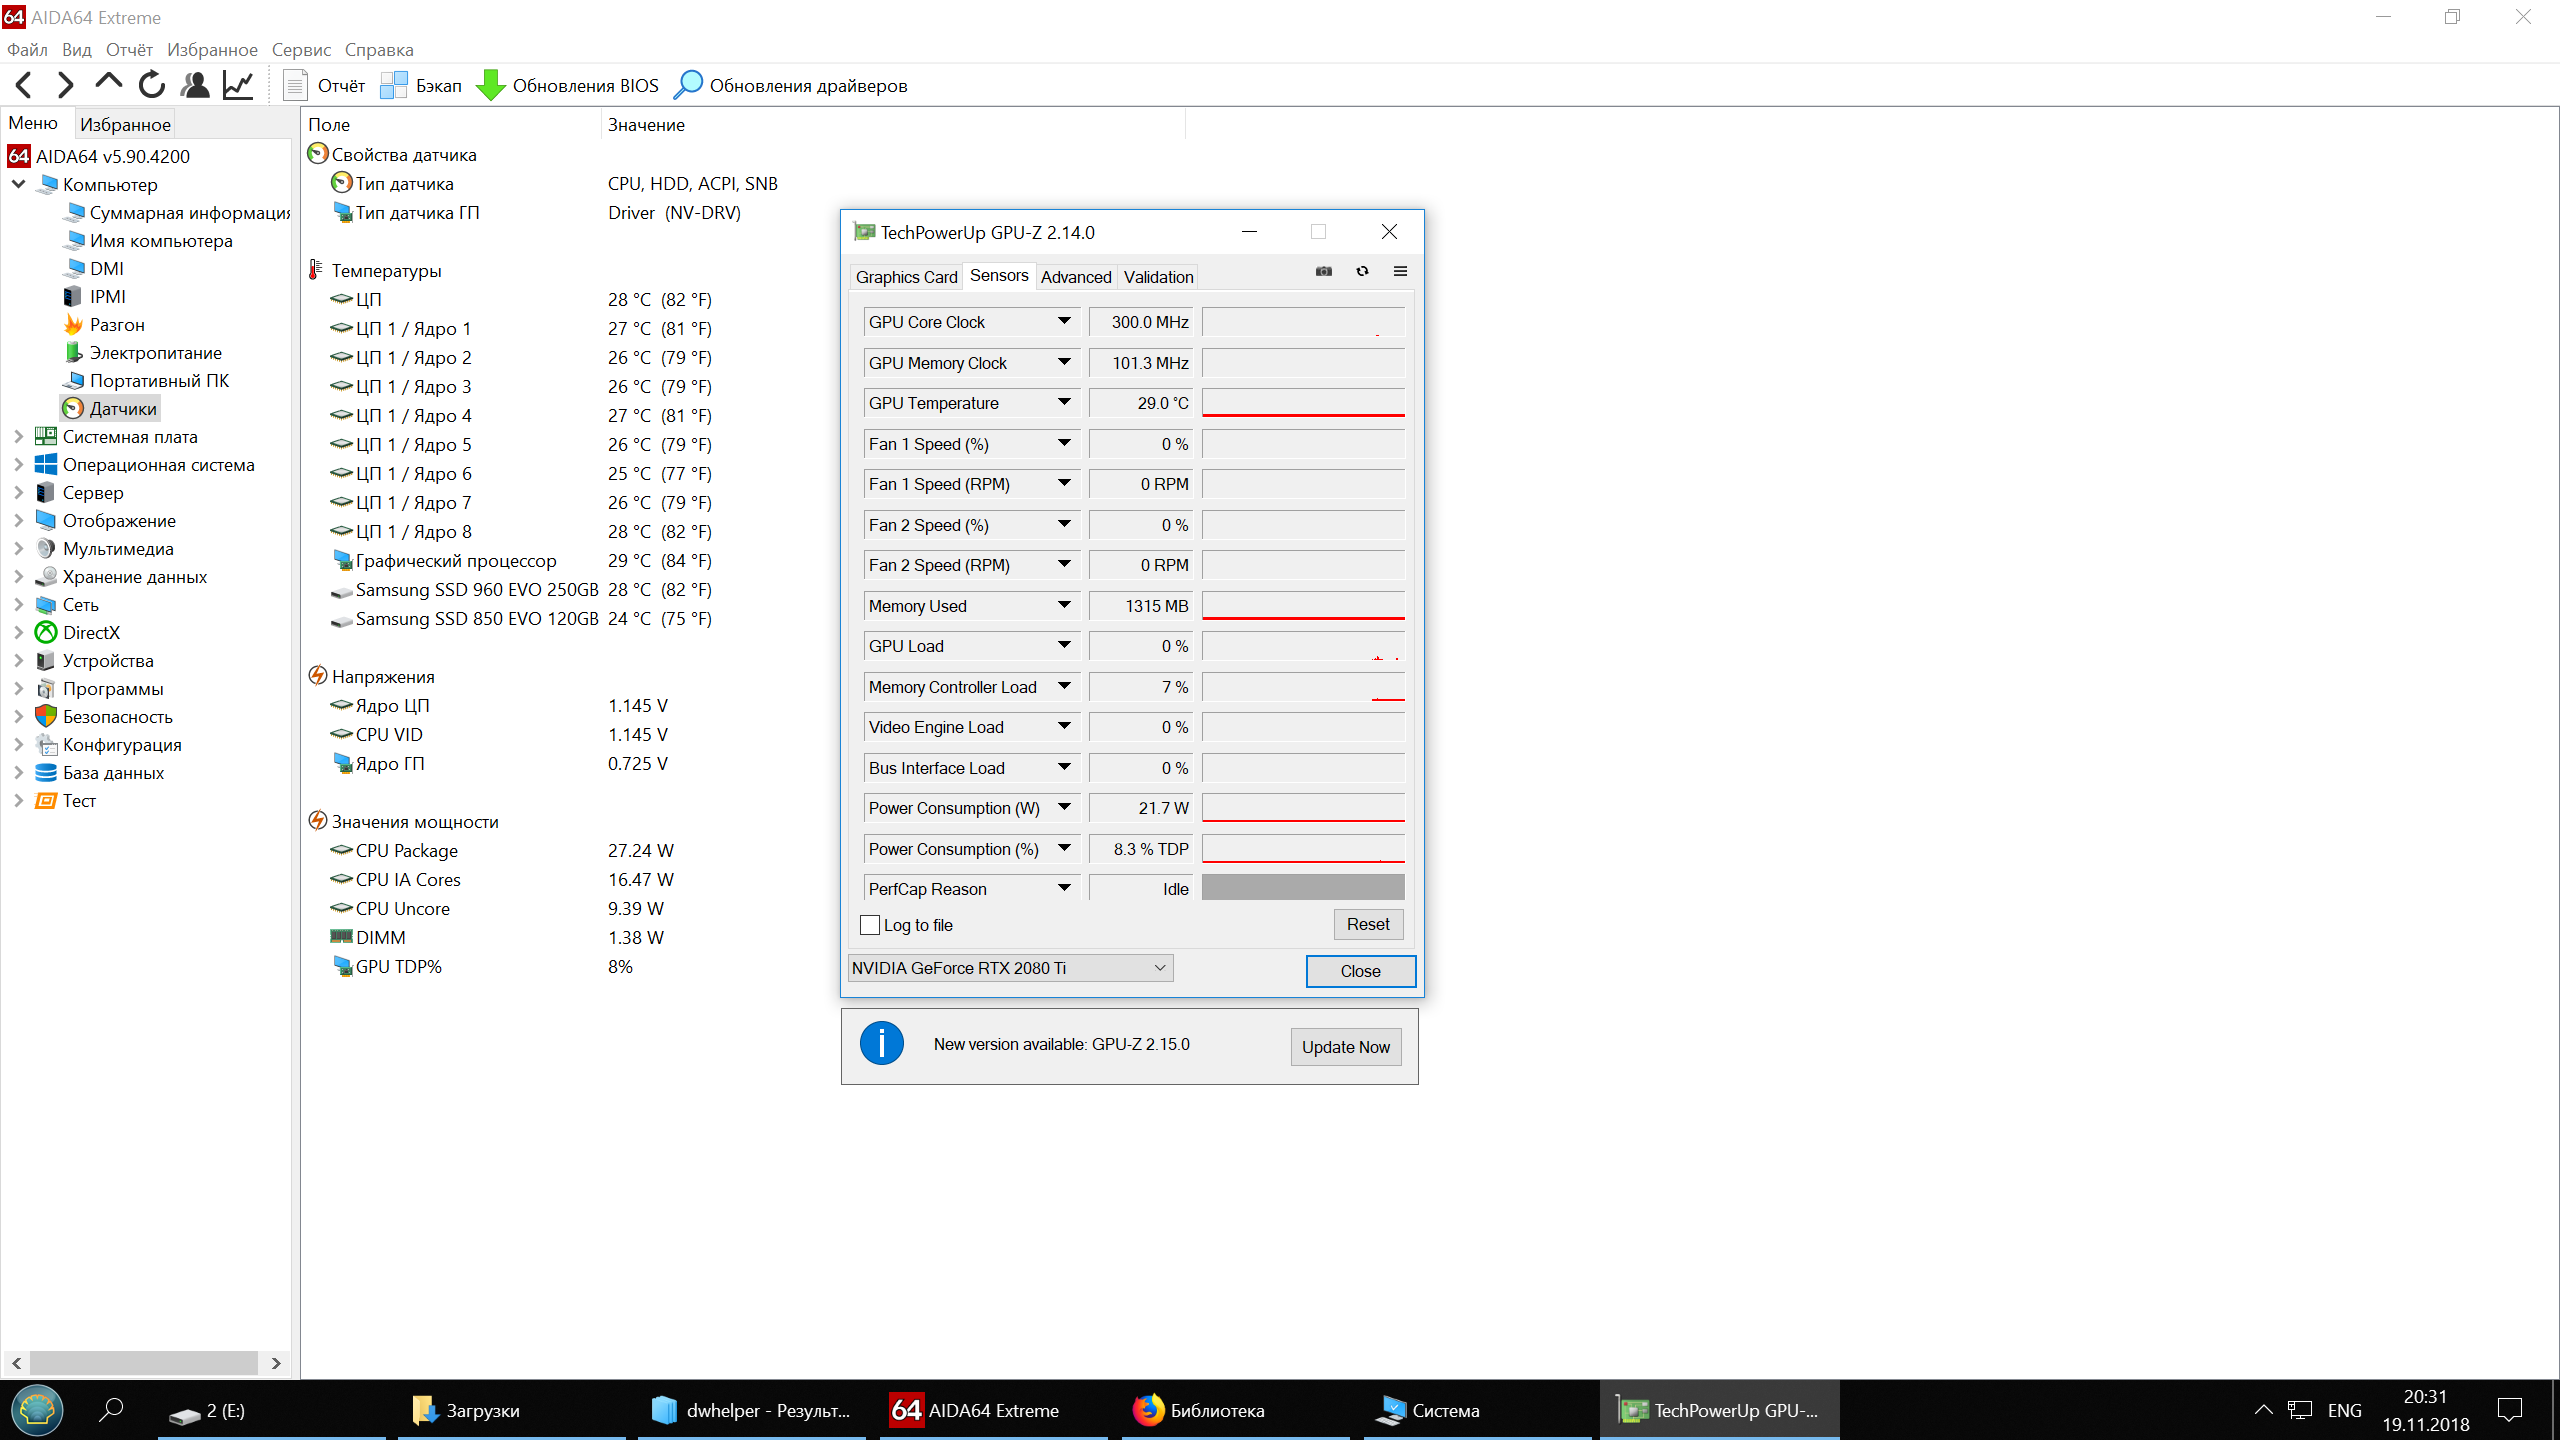
Task: Click the BIOS updates green arrow icon
Action: [x=490, y=85]
